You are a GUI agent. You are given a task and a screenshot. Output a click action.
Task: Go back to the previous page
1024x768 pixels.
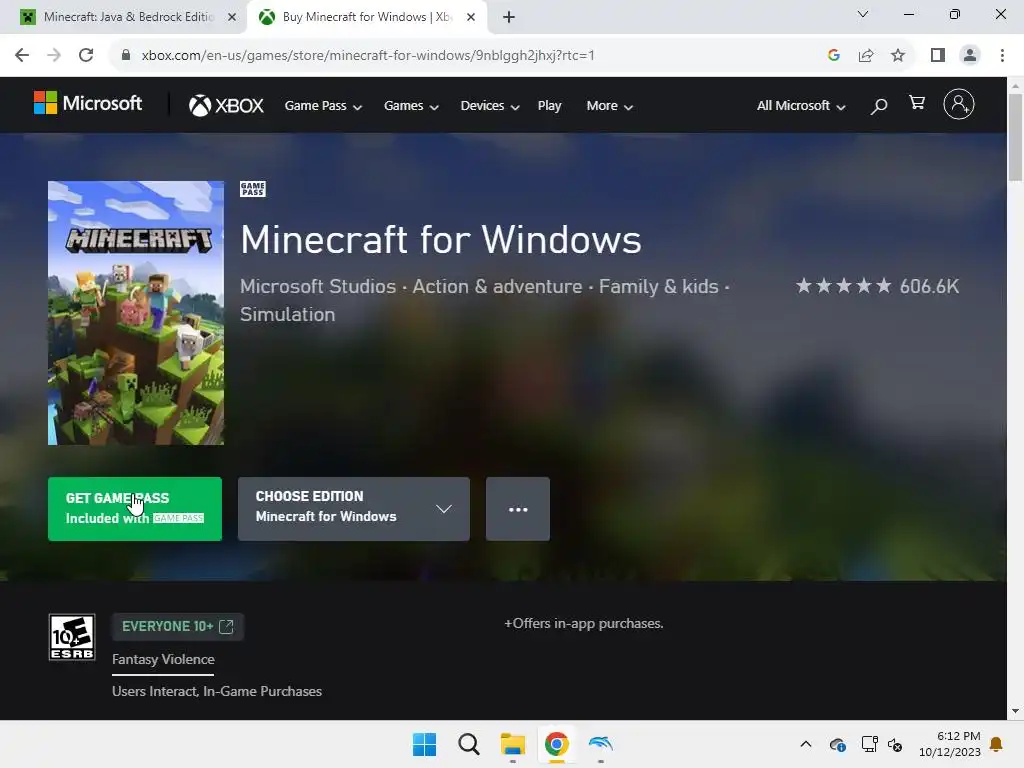pos(22,55)
